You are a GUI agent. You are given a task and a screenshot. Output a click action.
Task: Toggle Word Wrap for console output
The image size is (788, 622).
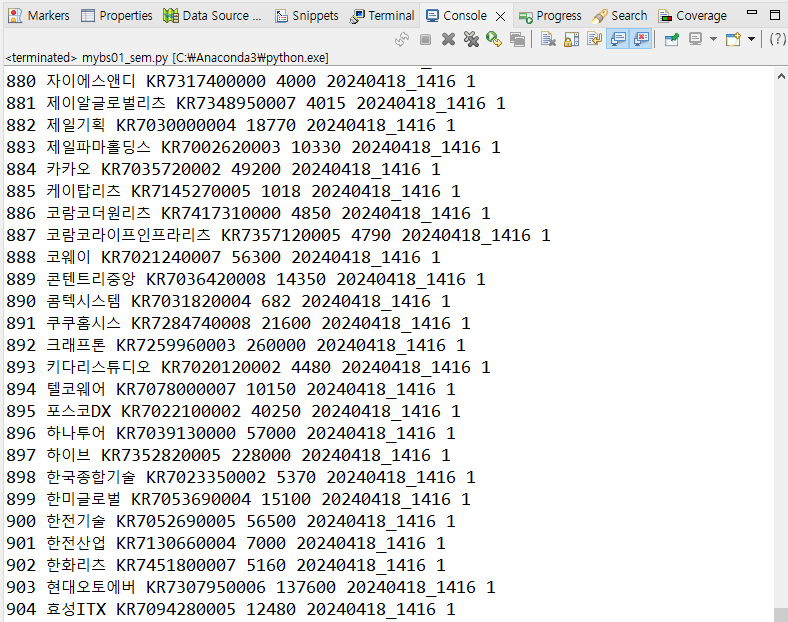tap(595, 39)
